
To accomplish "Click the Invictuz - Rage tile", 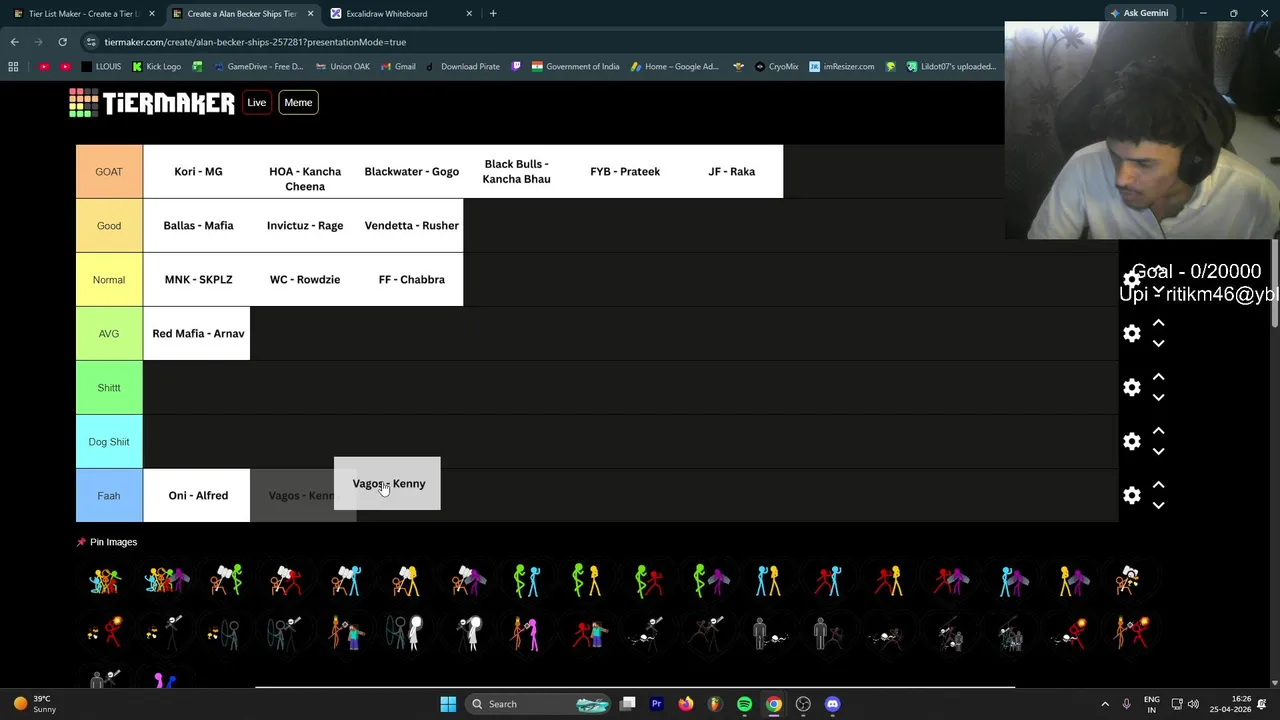I will coord(304,225).
